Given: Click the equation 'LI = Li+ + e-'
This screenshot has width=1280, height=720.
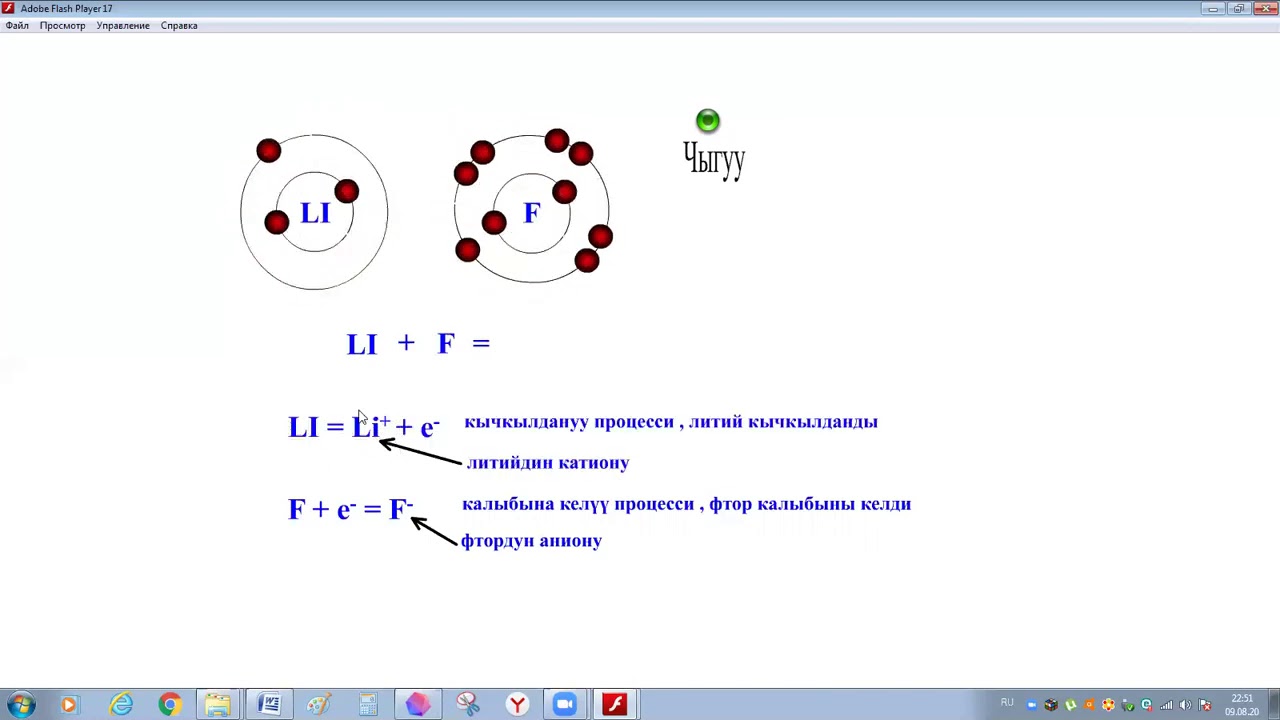Looking at the screenshot, I should pos(364,427).
